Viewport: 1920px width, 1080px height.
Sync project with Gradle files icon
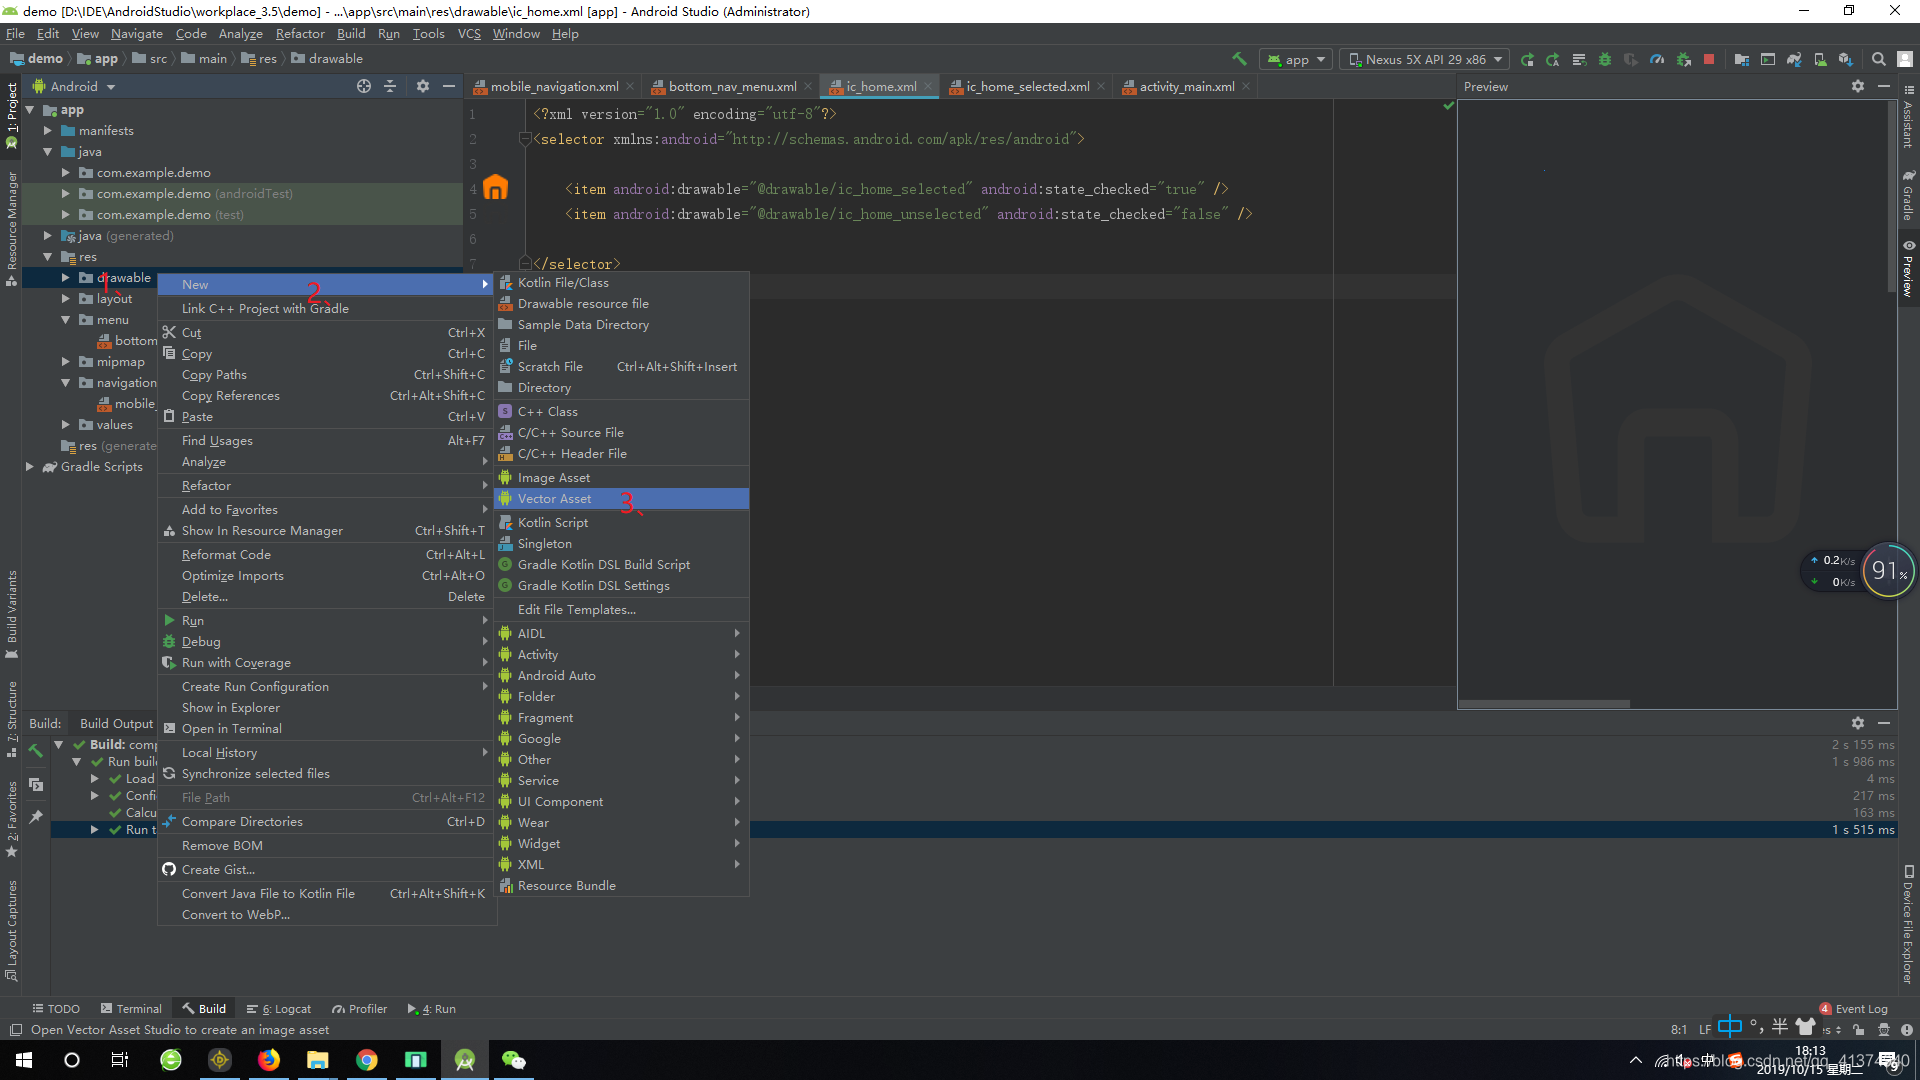point(1794,59)
